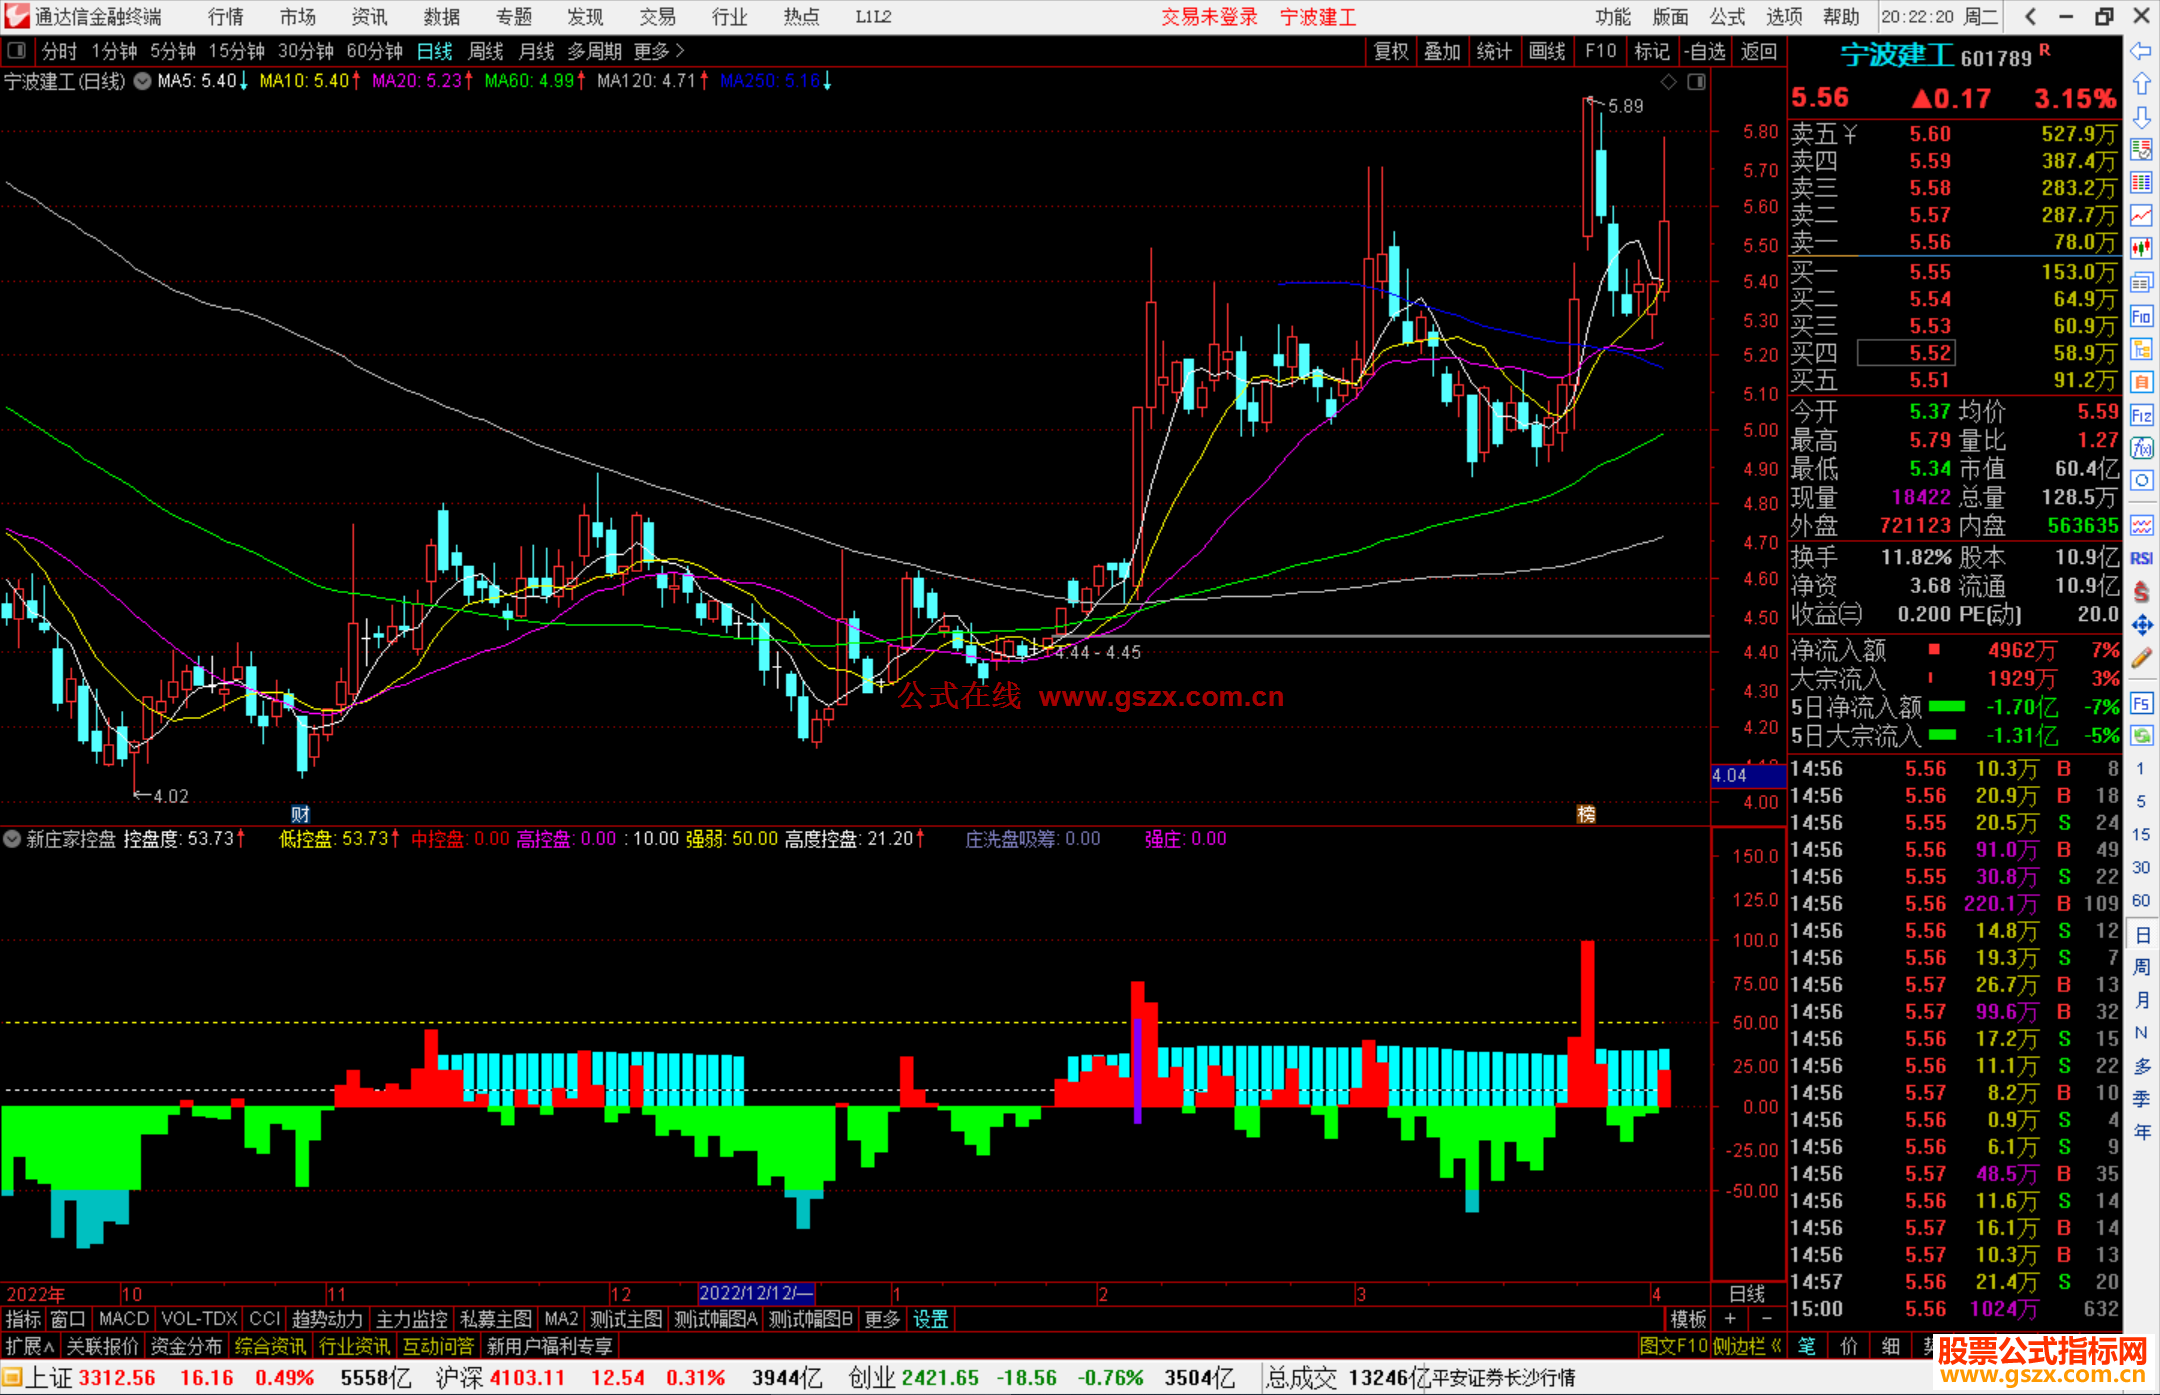
Task: Select the 笔 tick tab under the trade list
Action: (x=1807, y=1346)
